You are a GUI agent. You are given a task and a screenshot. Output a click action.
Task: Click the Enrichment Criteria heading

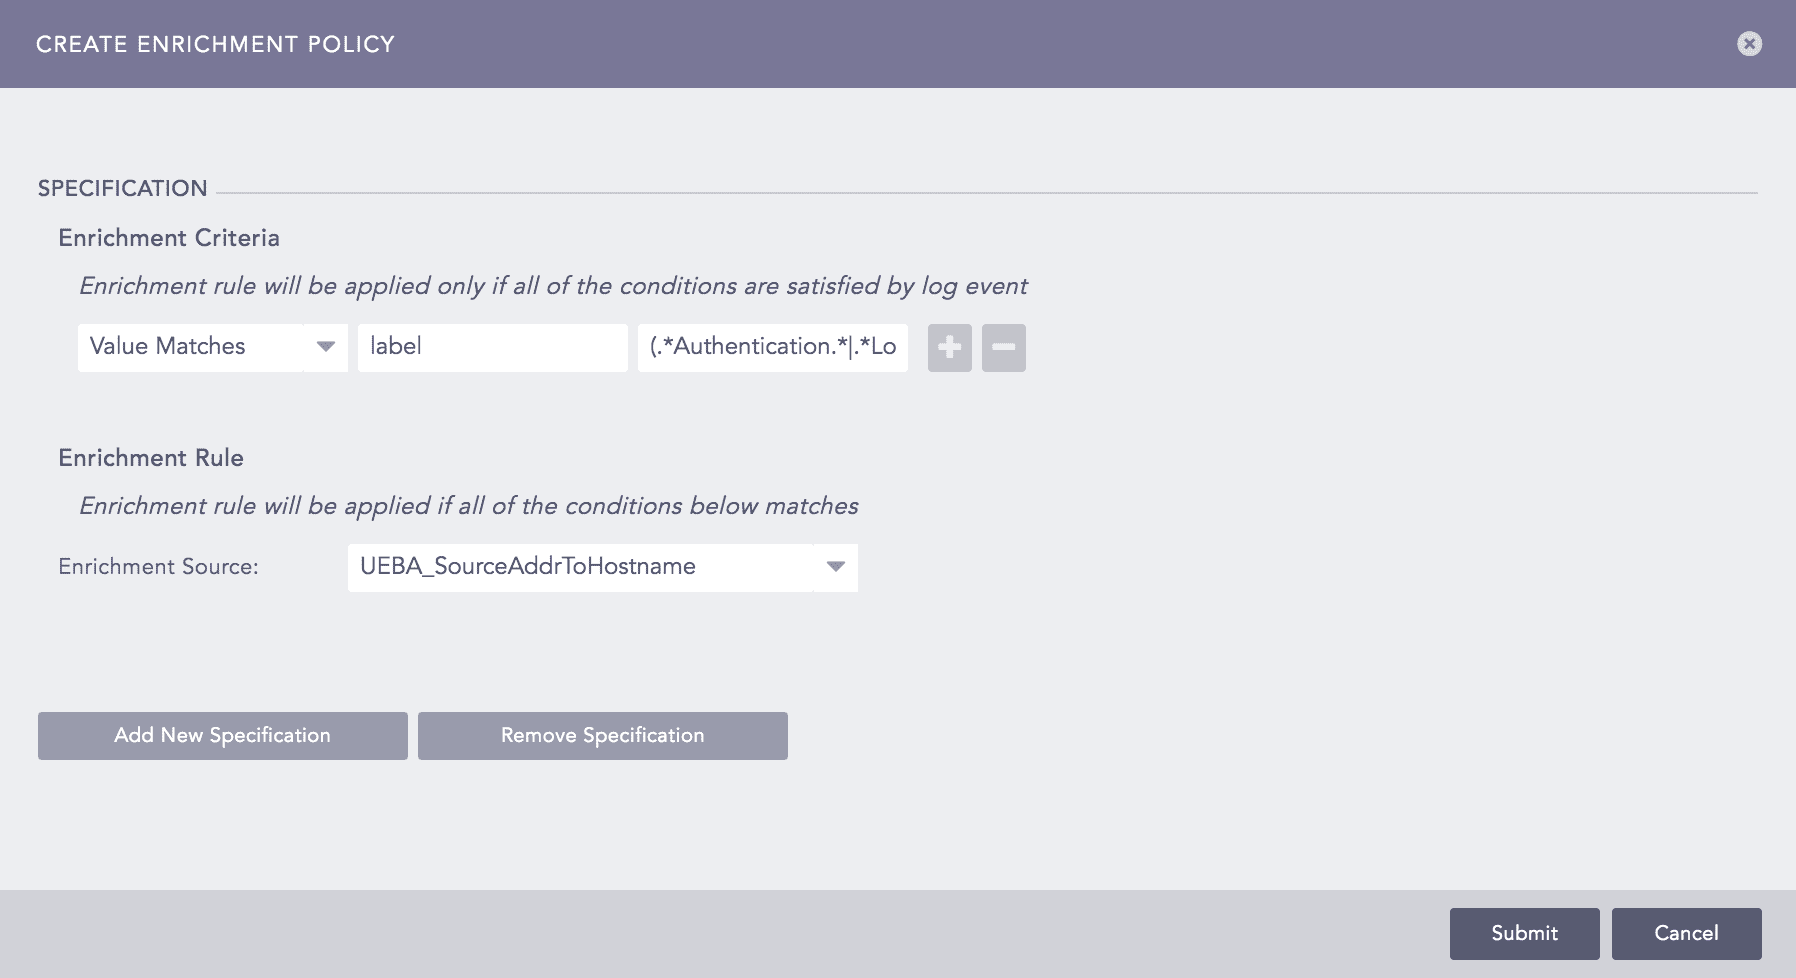coord(168,238)
